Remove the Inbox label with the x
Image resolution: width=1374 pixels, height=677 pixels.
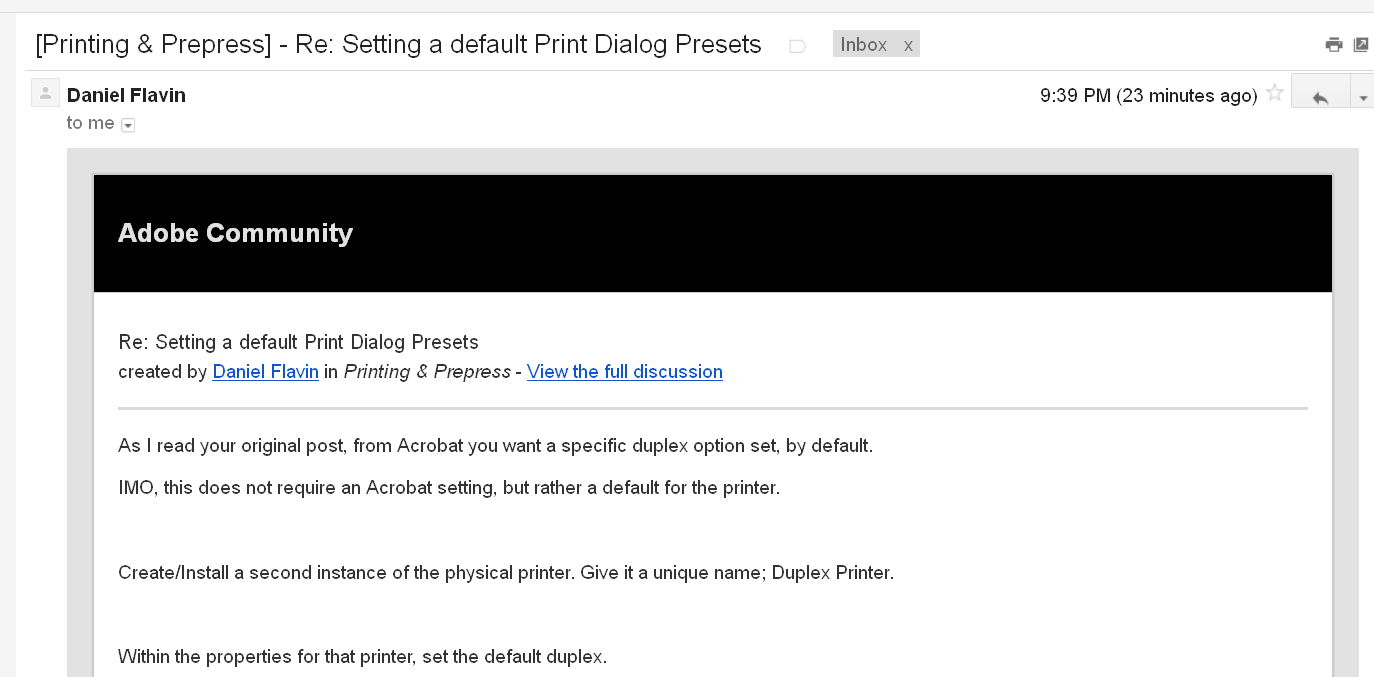click(x=908, y=45)
